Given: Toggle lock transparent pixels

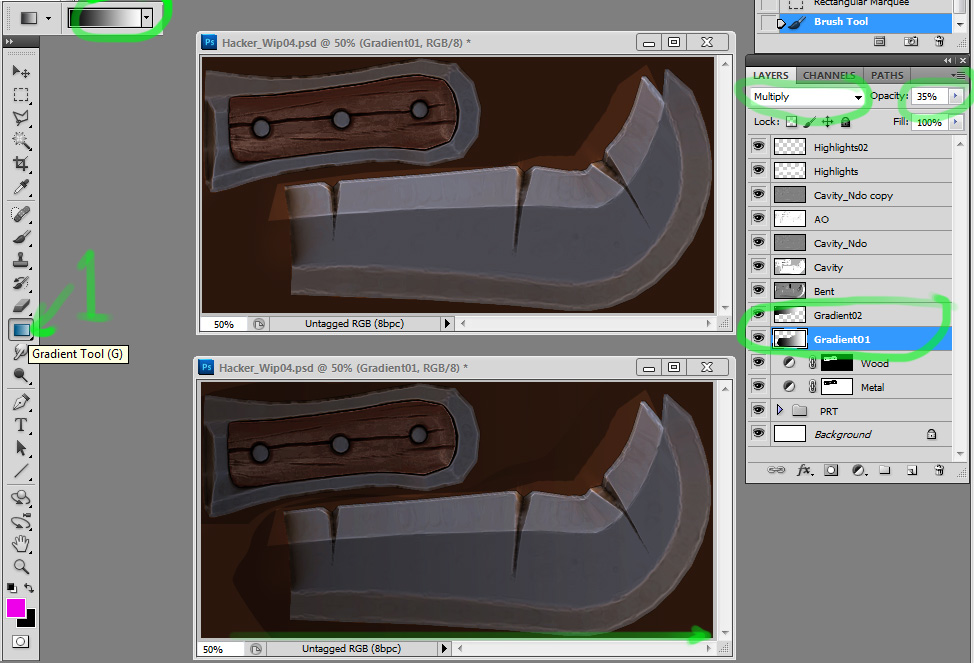Looking at the screenshot, I should coord(791,122).
